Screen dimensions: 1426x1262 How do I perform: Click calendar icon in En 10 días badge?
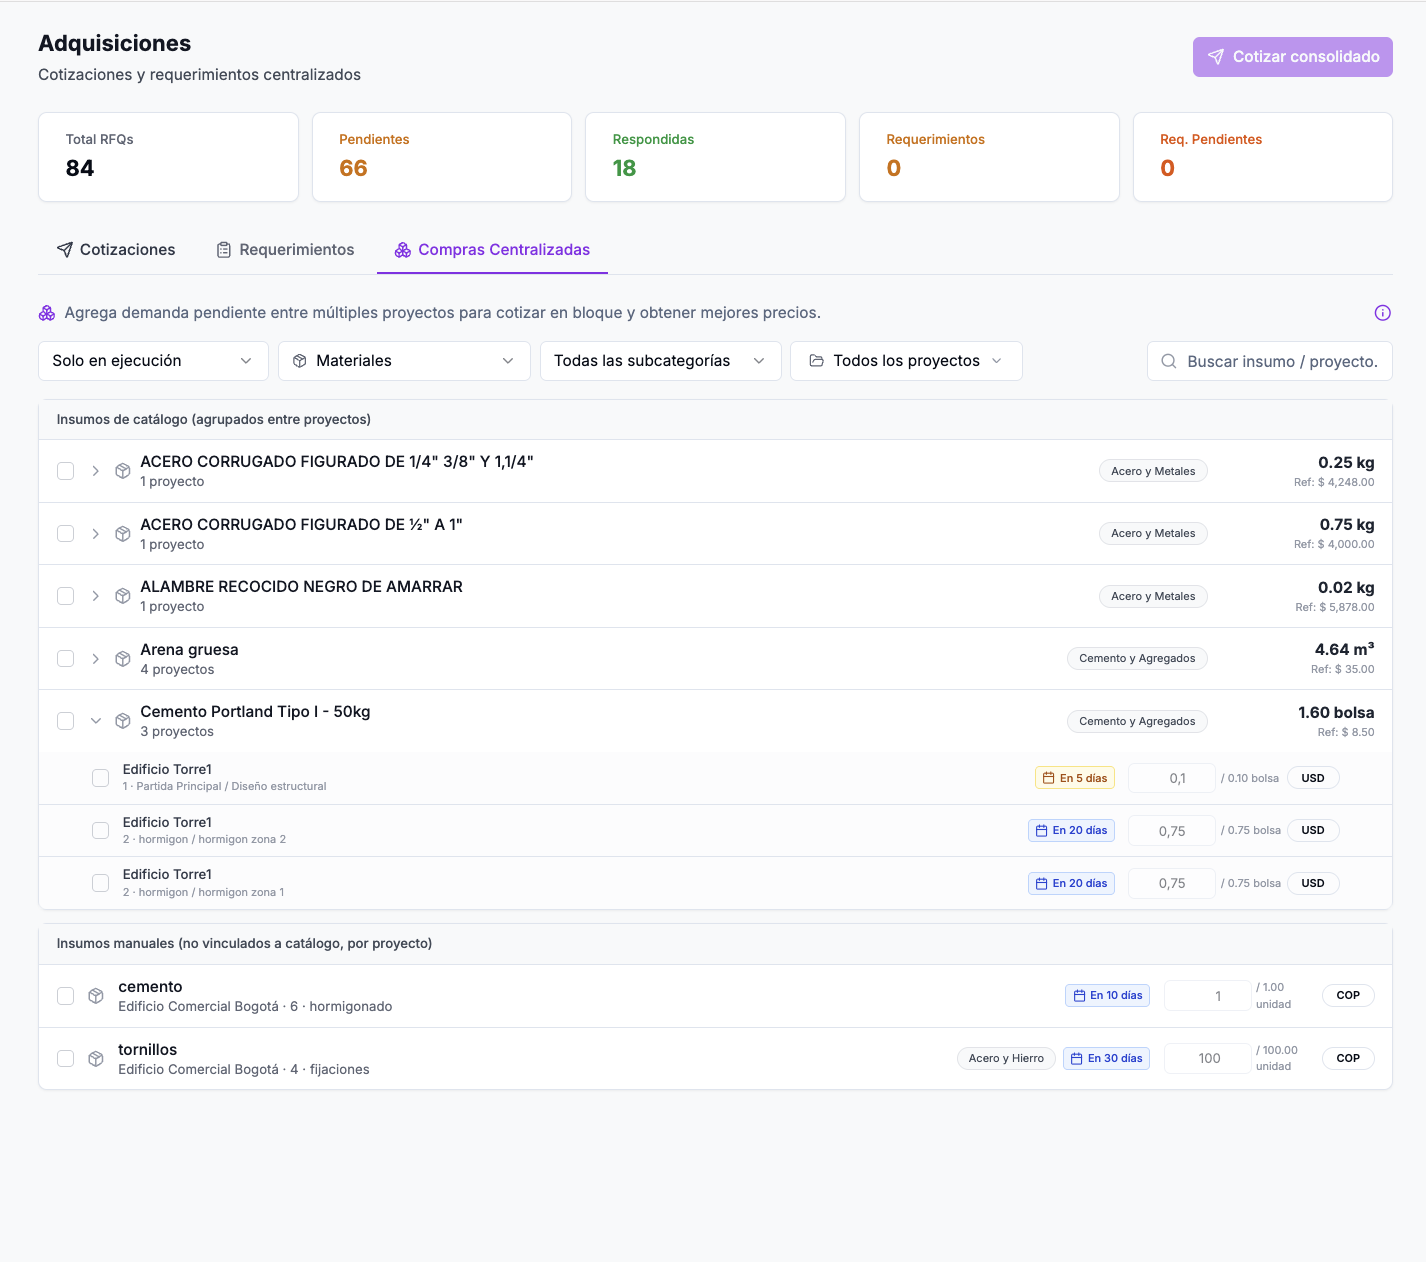(1080, 996)
